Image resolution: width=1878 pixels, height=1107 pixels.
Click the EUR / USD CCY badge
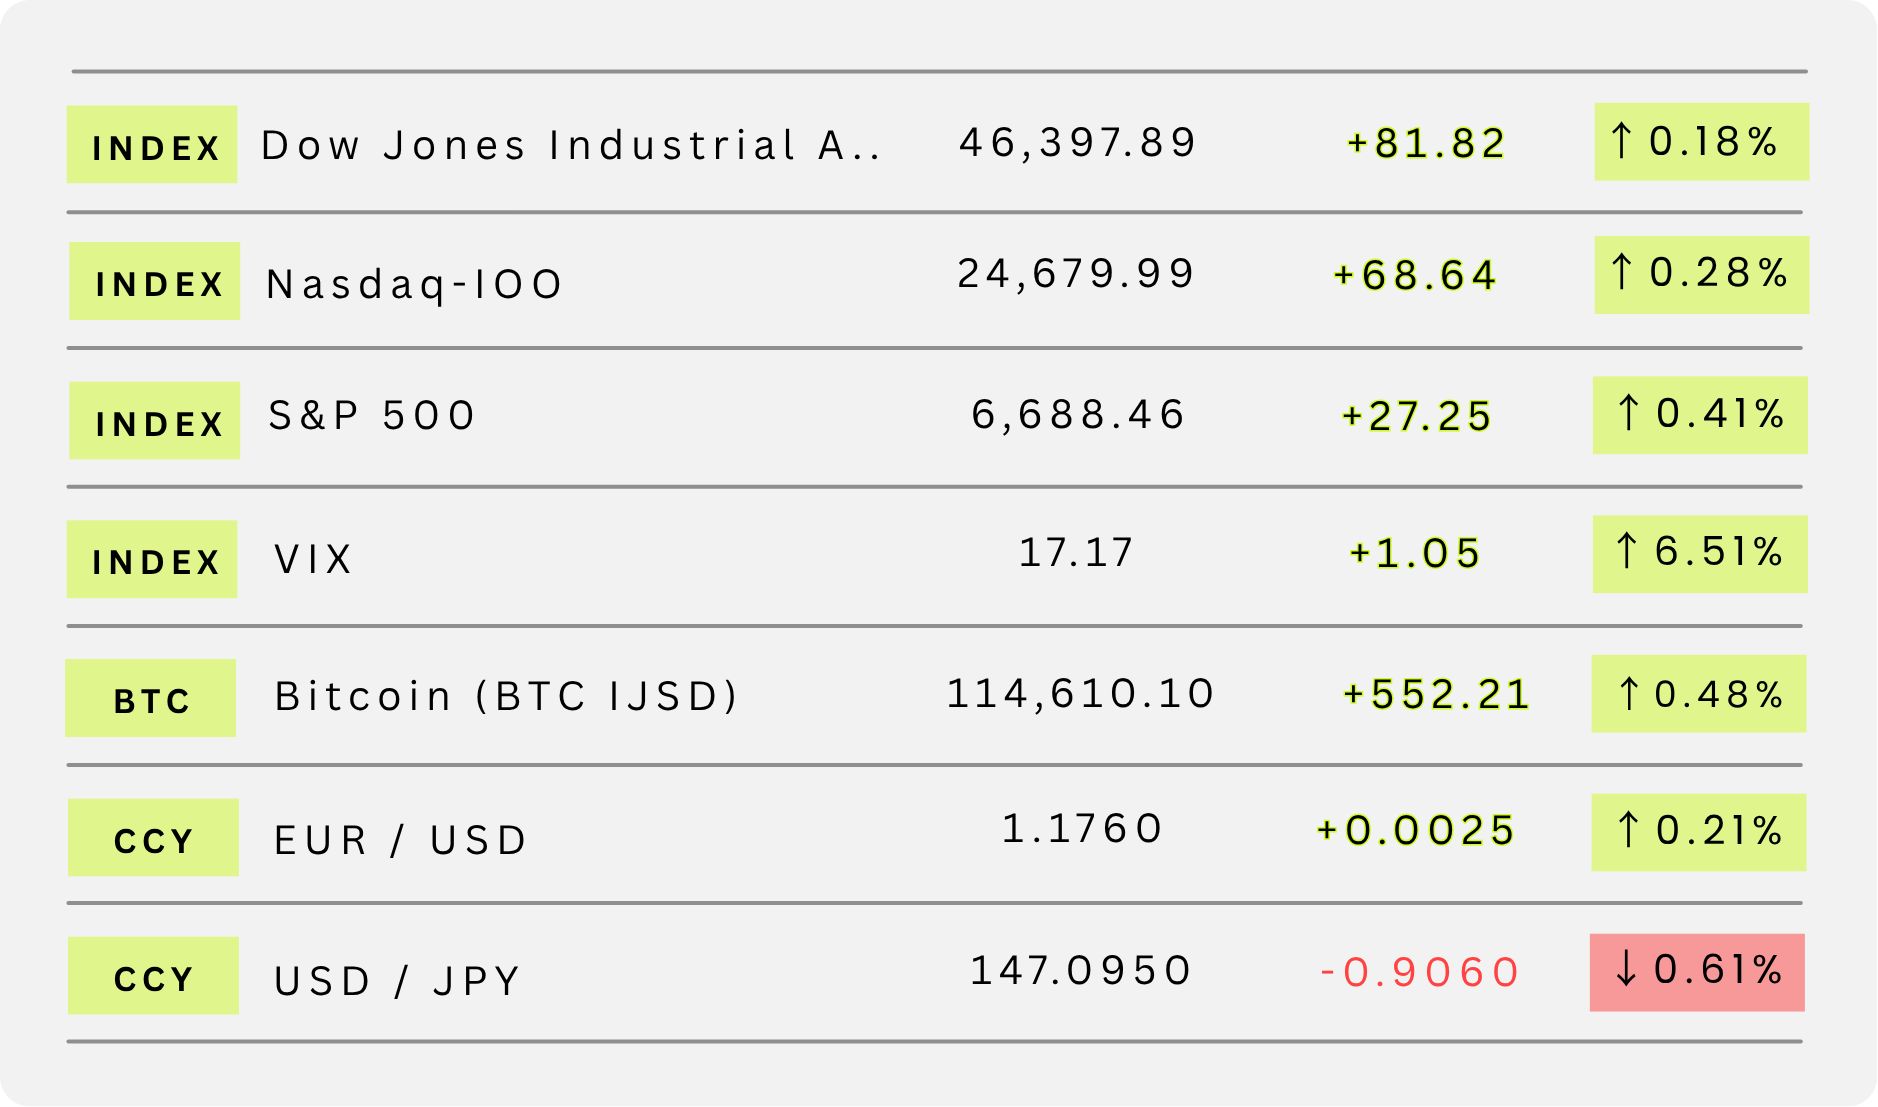point(153,838)
